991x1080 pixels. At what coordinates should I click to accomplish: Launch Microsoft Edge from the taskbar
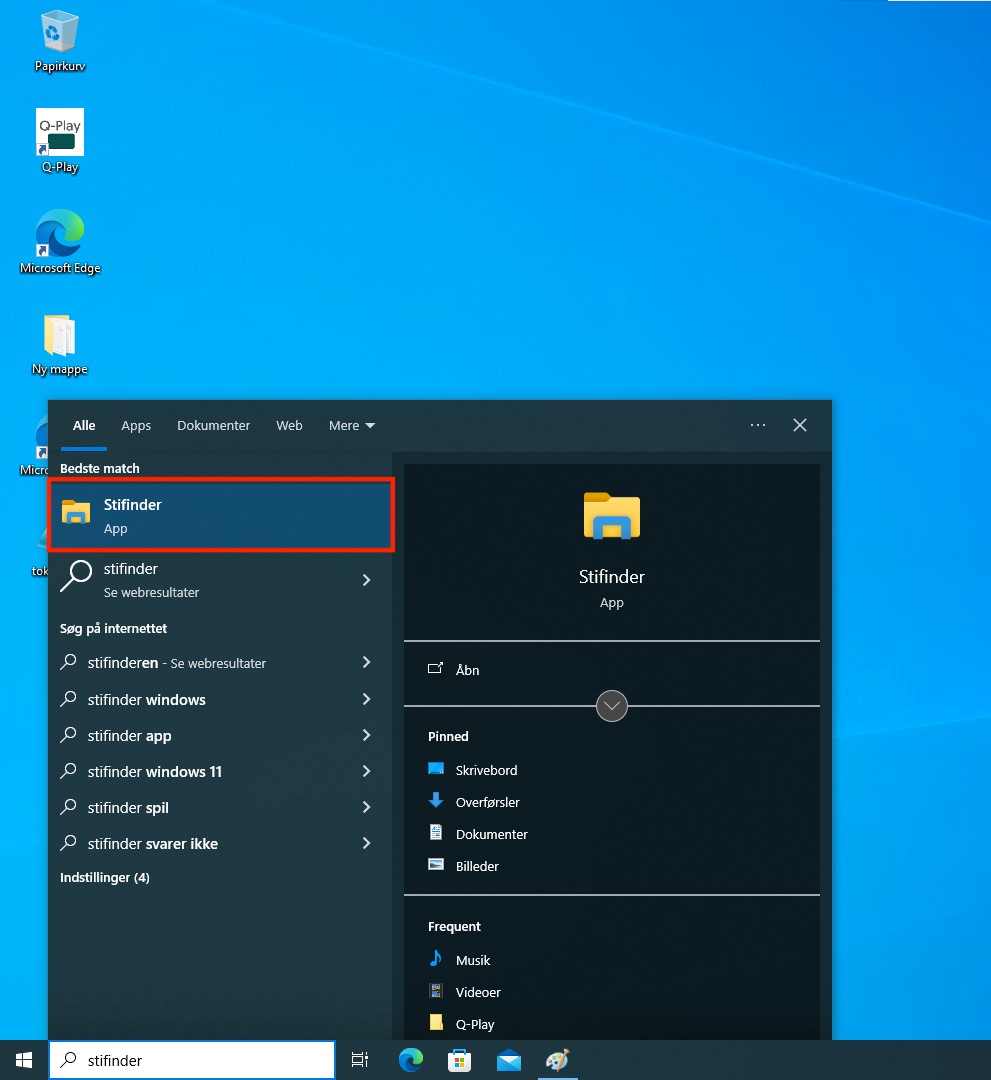click(411, 1060)
